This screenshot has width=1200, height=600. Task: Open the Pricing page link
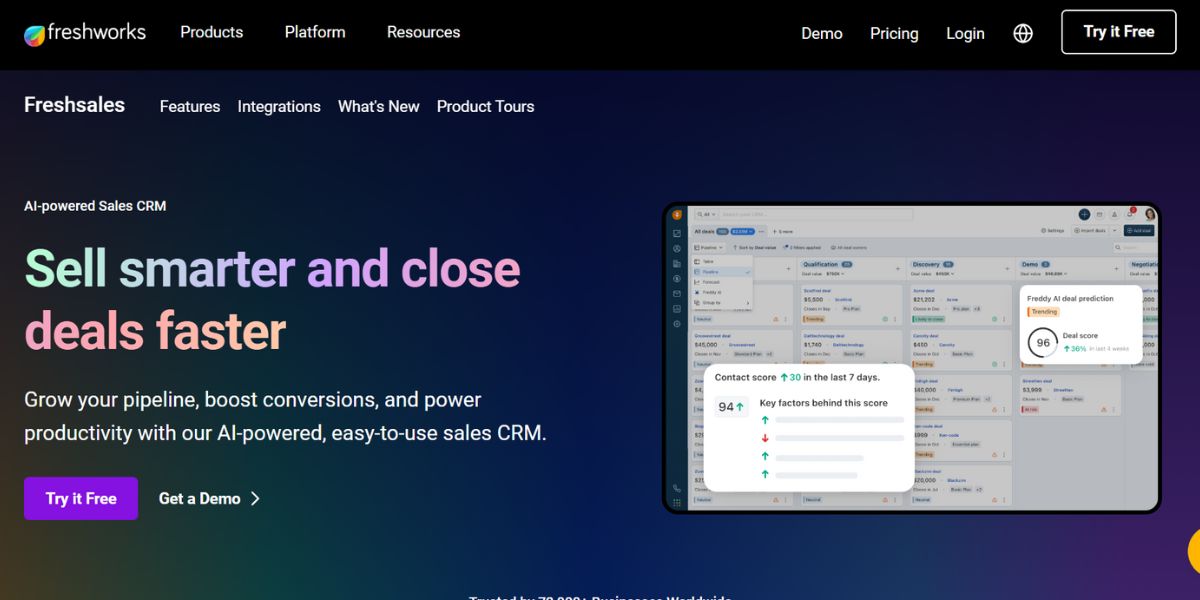pos(893,33)
